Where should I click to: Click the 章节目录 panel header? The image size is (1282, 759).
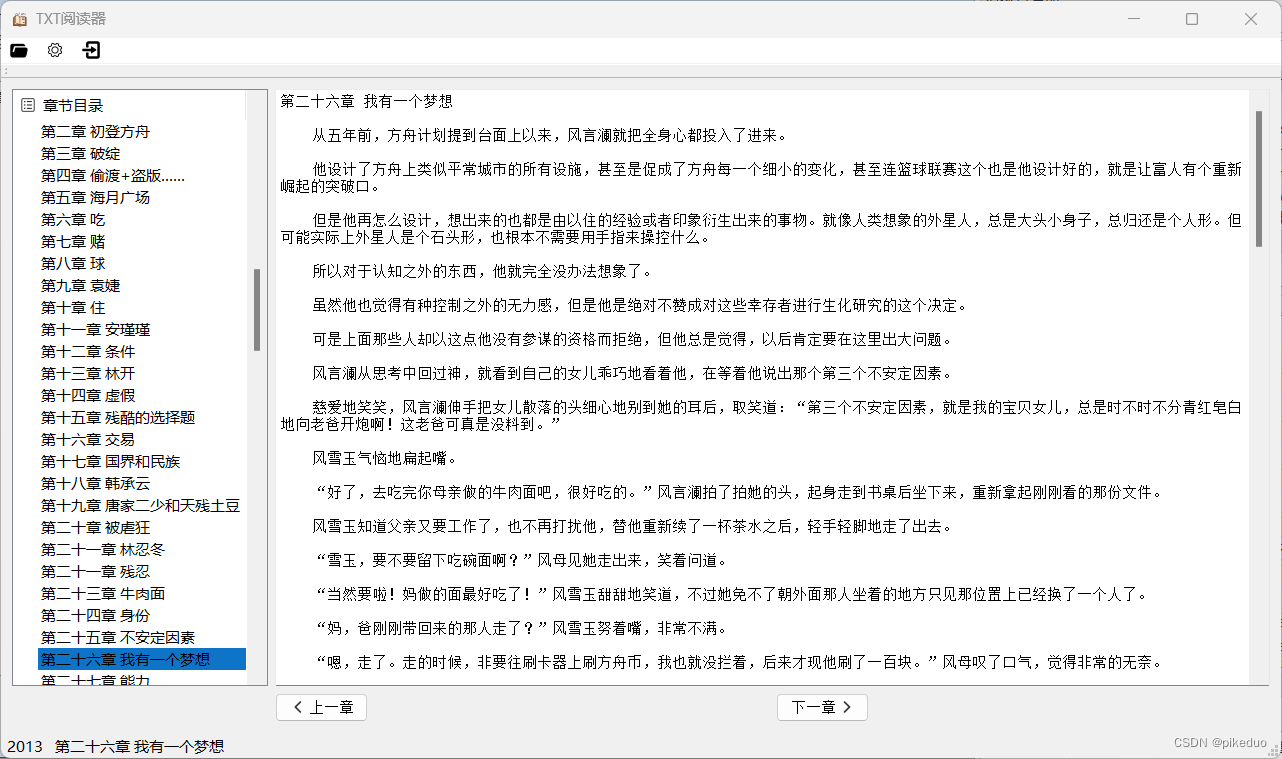[x=73, y=105]
